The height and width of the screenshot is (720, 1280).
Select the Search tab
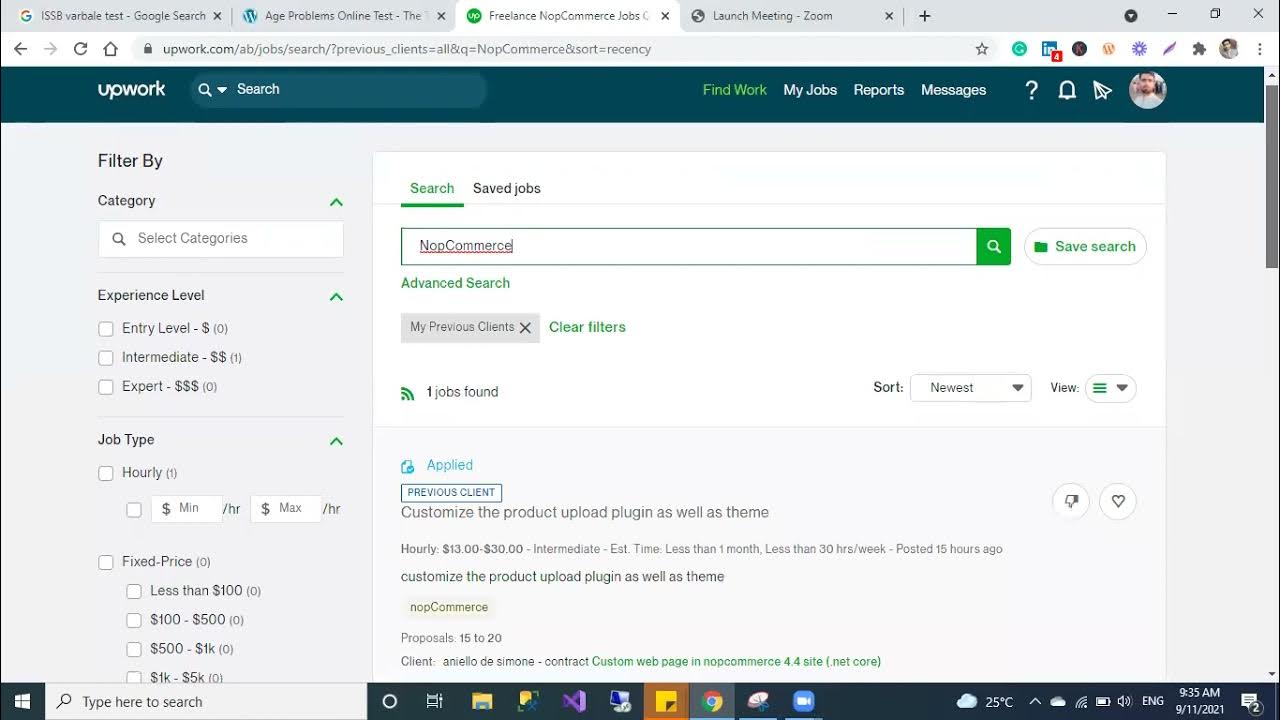click(432, 188)
